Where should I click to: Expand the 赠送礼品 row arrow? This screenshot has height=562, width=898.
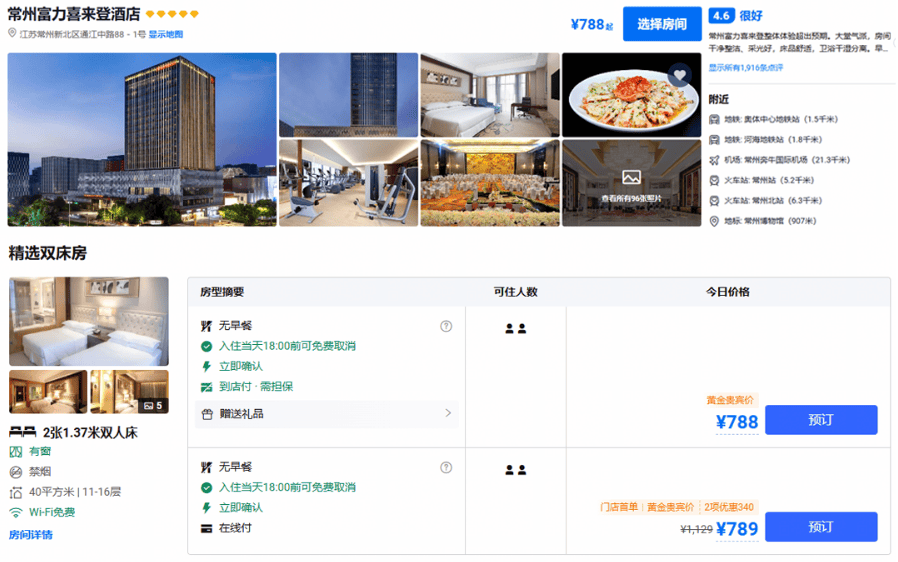tap(448, 413)
